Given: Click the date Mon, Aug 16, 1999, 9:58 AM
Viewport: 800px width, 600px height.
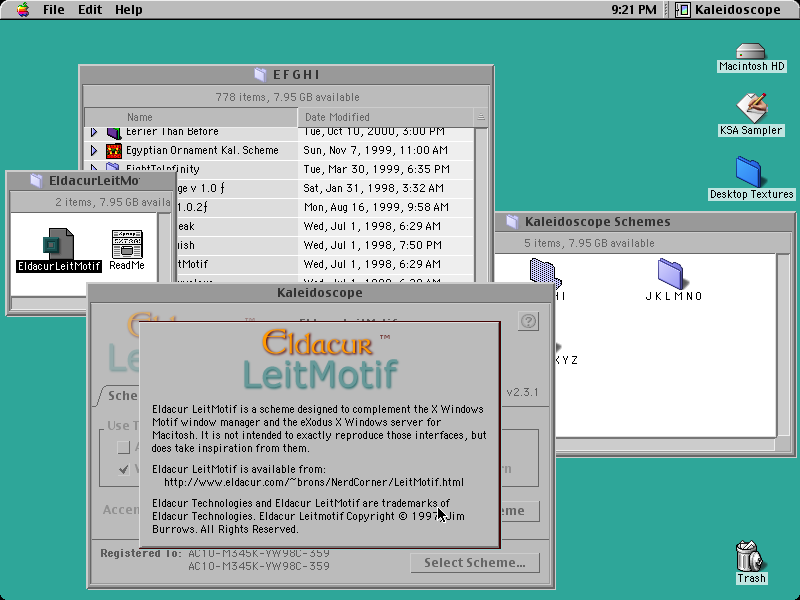Looking at the screenshot, I should click(x=376, y=207).
